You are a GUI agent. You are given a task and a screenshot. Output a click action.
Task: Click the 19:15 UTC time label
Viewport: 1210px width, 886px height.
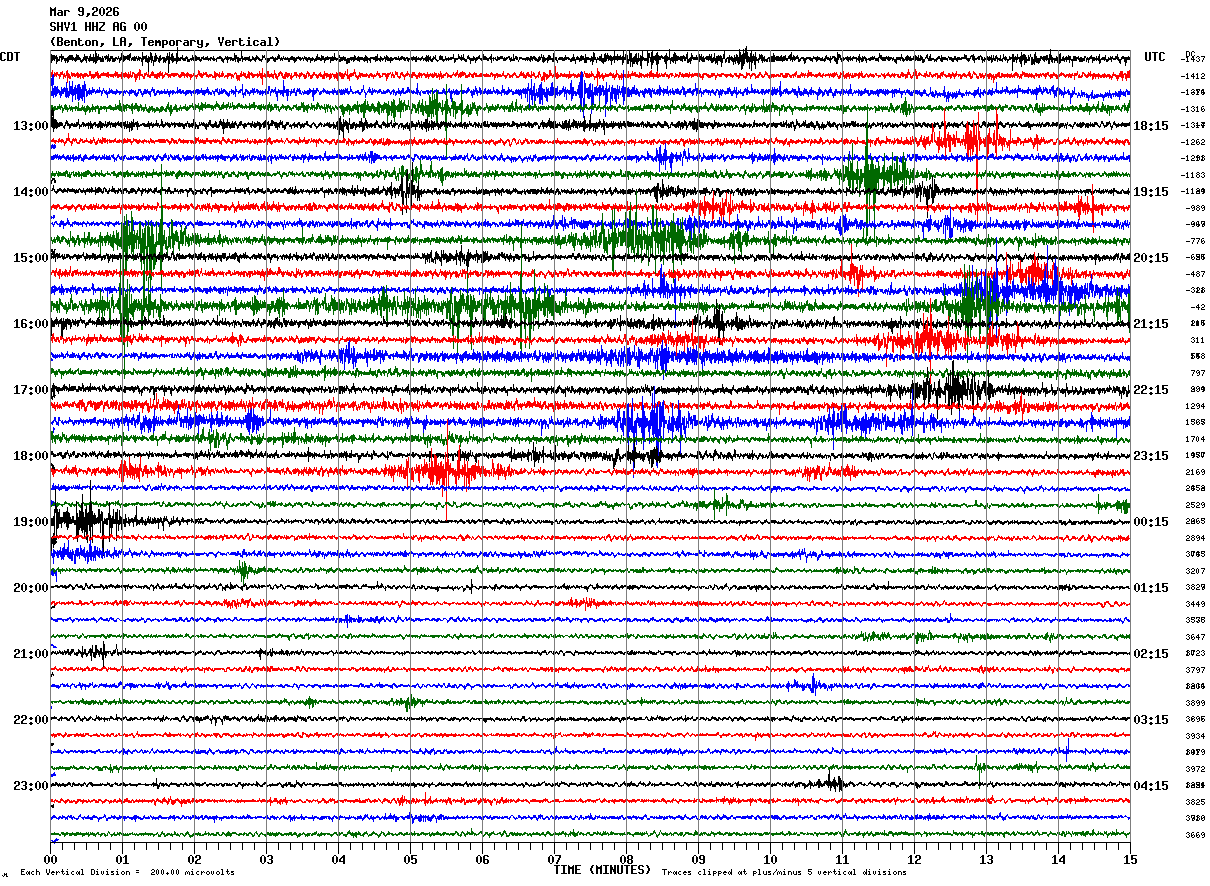(x=1151, y=192)
